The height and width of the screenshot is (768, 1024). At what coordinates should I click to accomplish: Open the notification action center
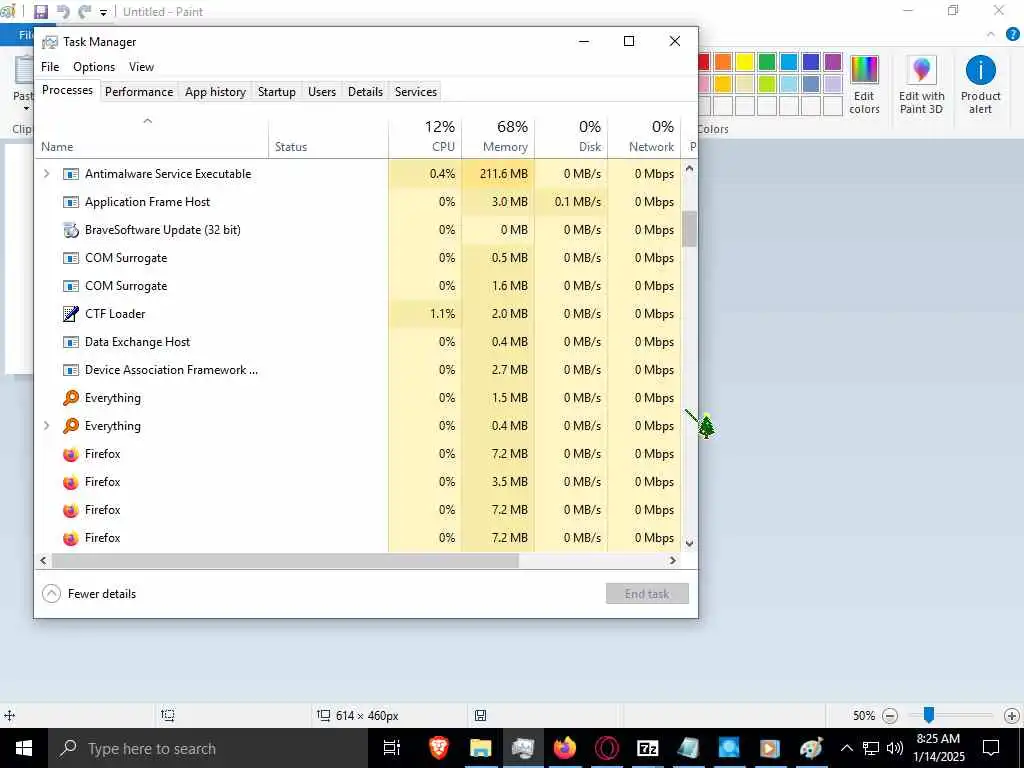click(x=991, y=748)
